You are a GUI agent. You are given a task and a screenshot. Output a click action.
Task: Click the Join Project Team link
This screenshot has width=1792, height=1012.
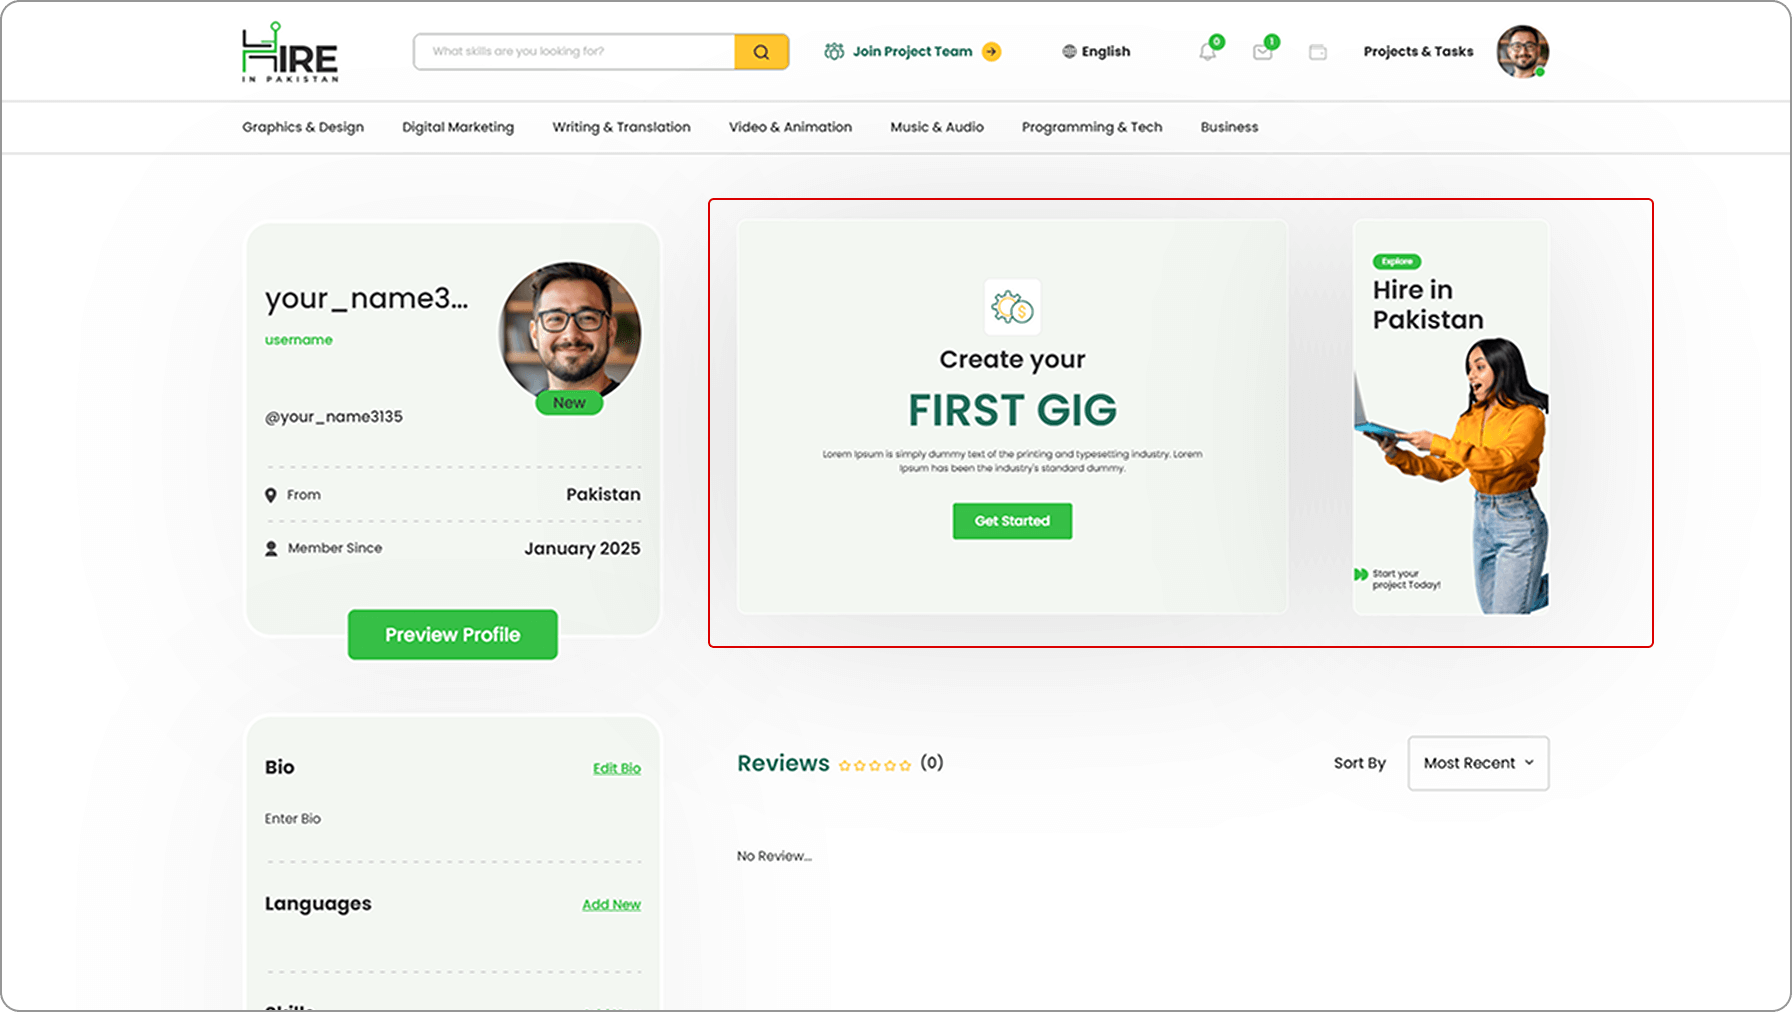(x=912, y=52)
